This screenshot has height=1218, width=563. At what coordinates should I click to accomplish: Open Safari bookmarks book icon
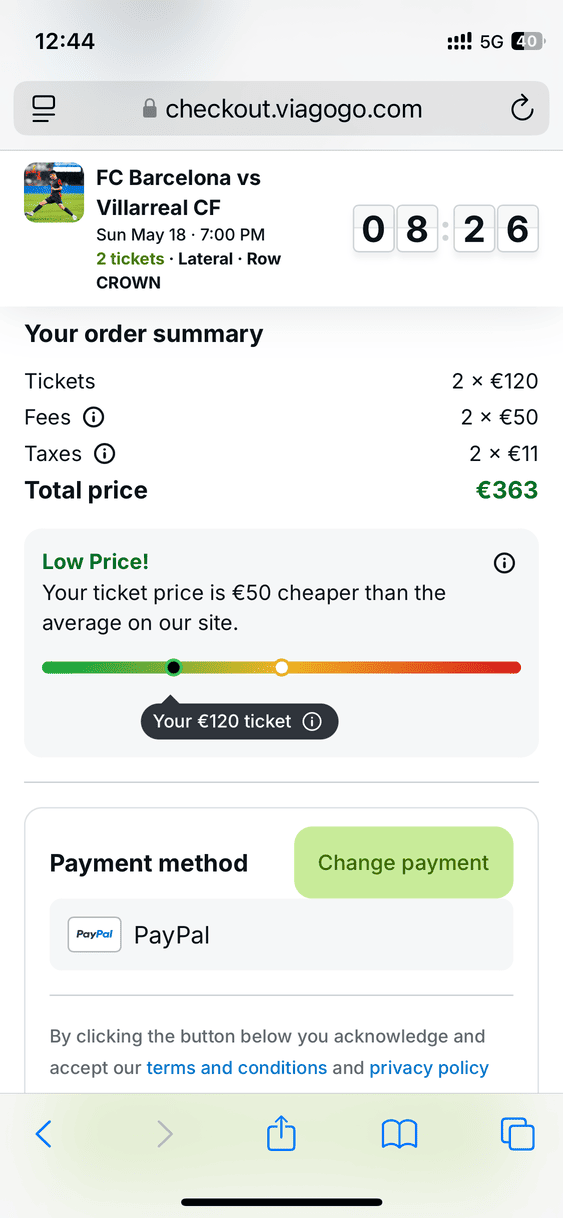click(x=399, y=1134)
